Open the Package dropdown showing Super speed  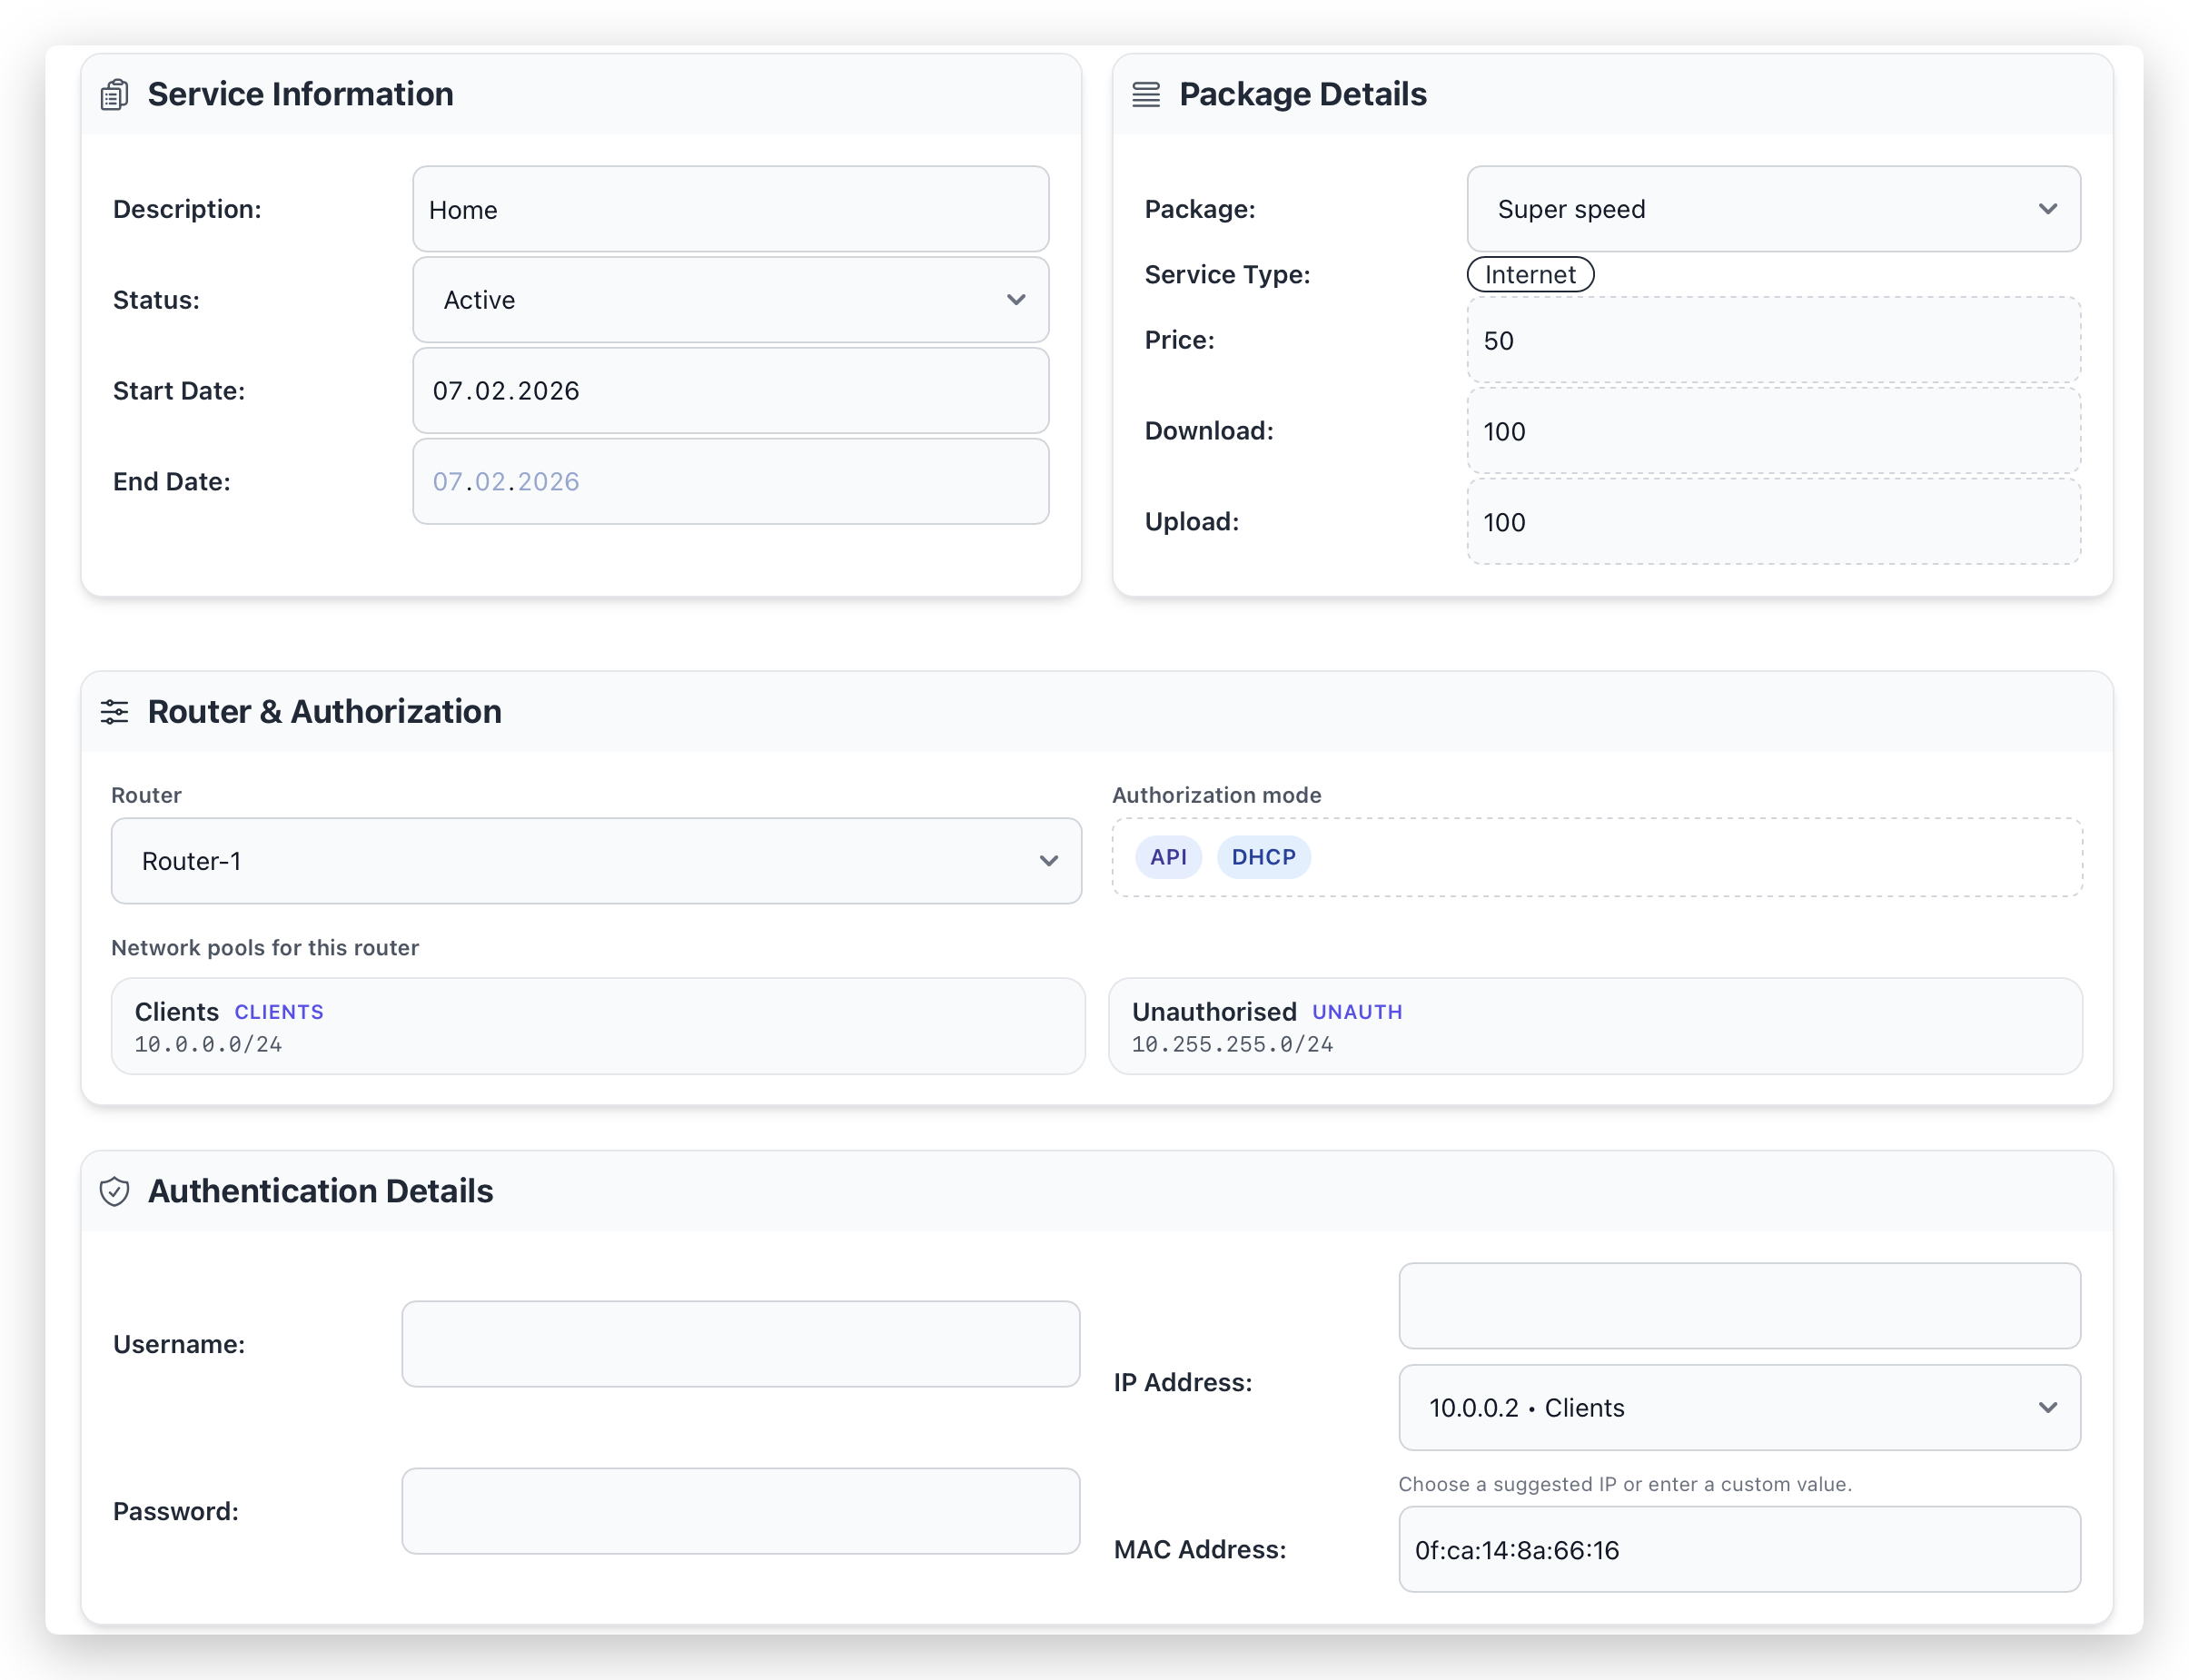pyautogui.click(x=1772, y=209)
